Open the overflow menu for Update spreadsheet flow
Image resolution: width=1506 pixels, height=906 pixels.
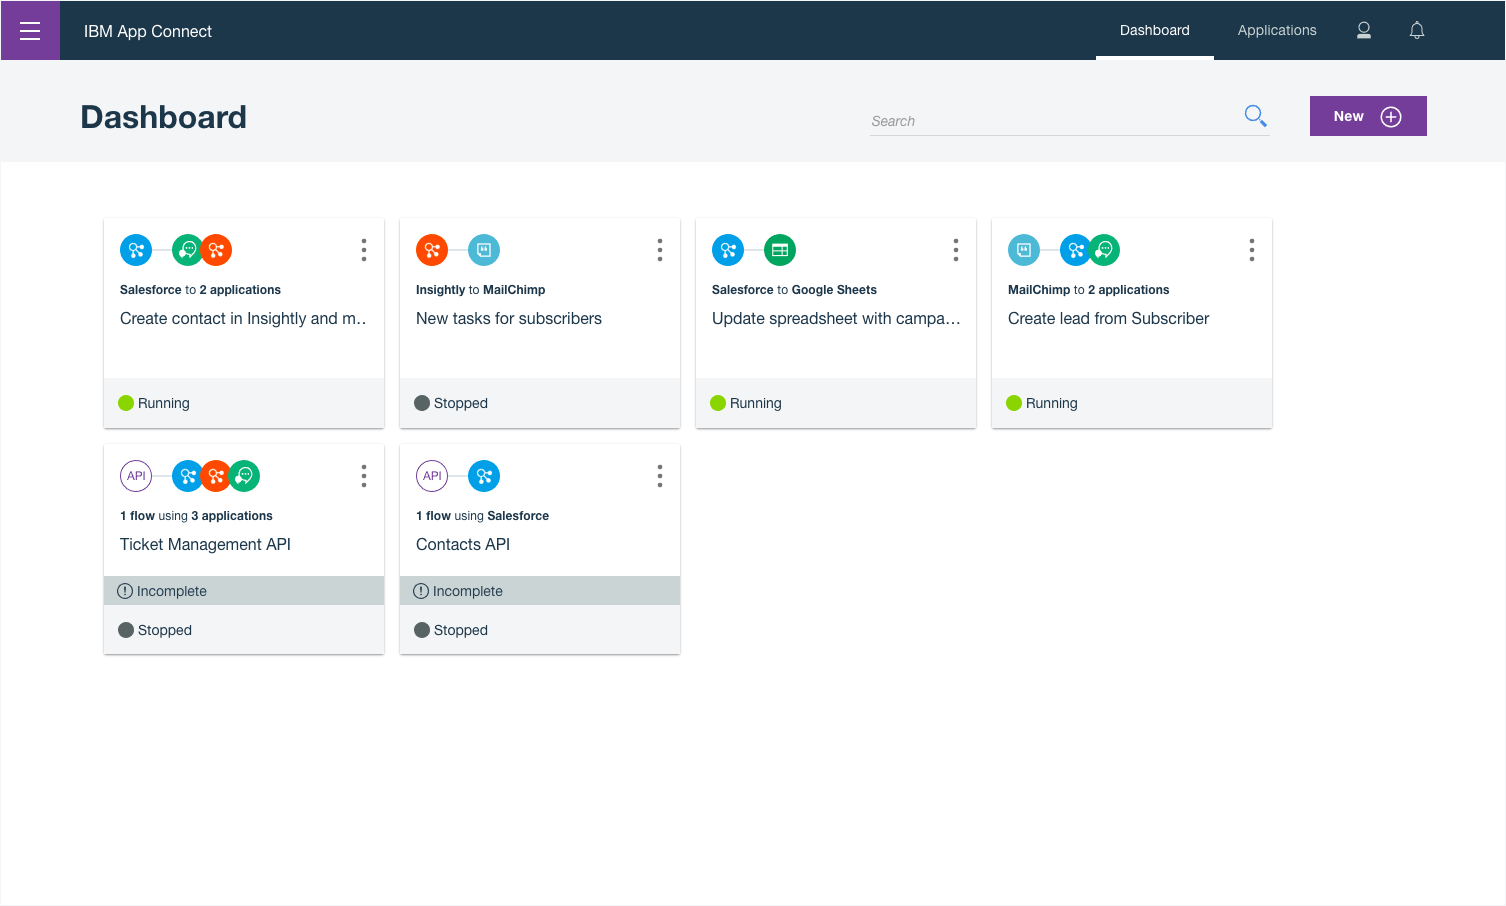pos(956,250)
